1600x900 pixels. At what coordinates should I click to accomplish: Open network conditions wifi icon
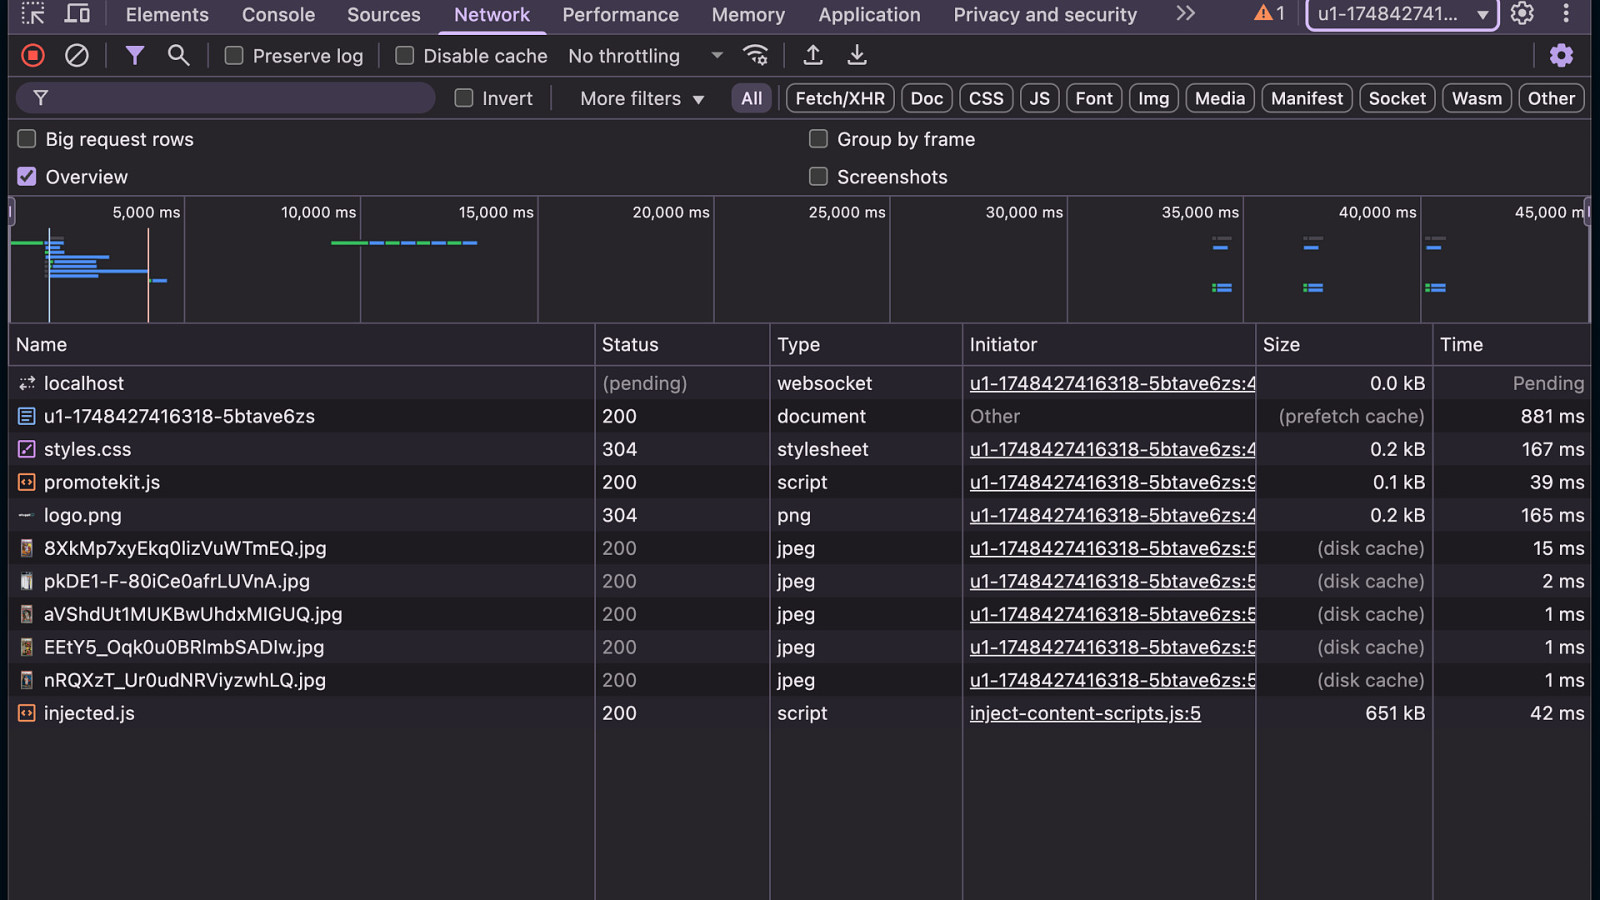(x=756, y=56)
